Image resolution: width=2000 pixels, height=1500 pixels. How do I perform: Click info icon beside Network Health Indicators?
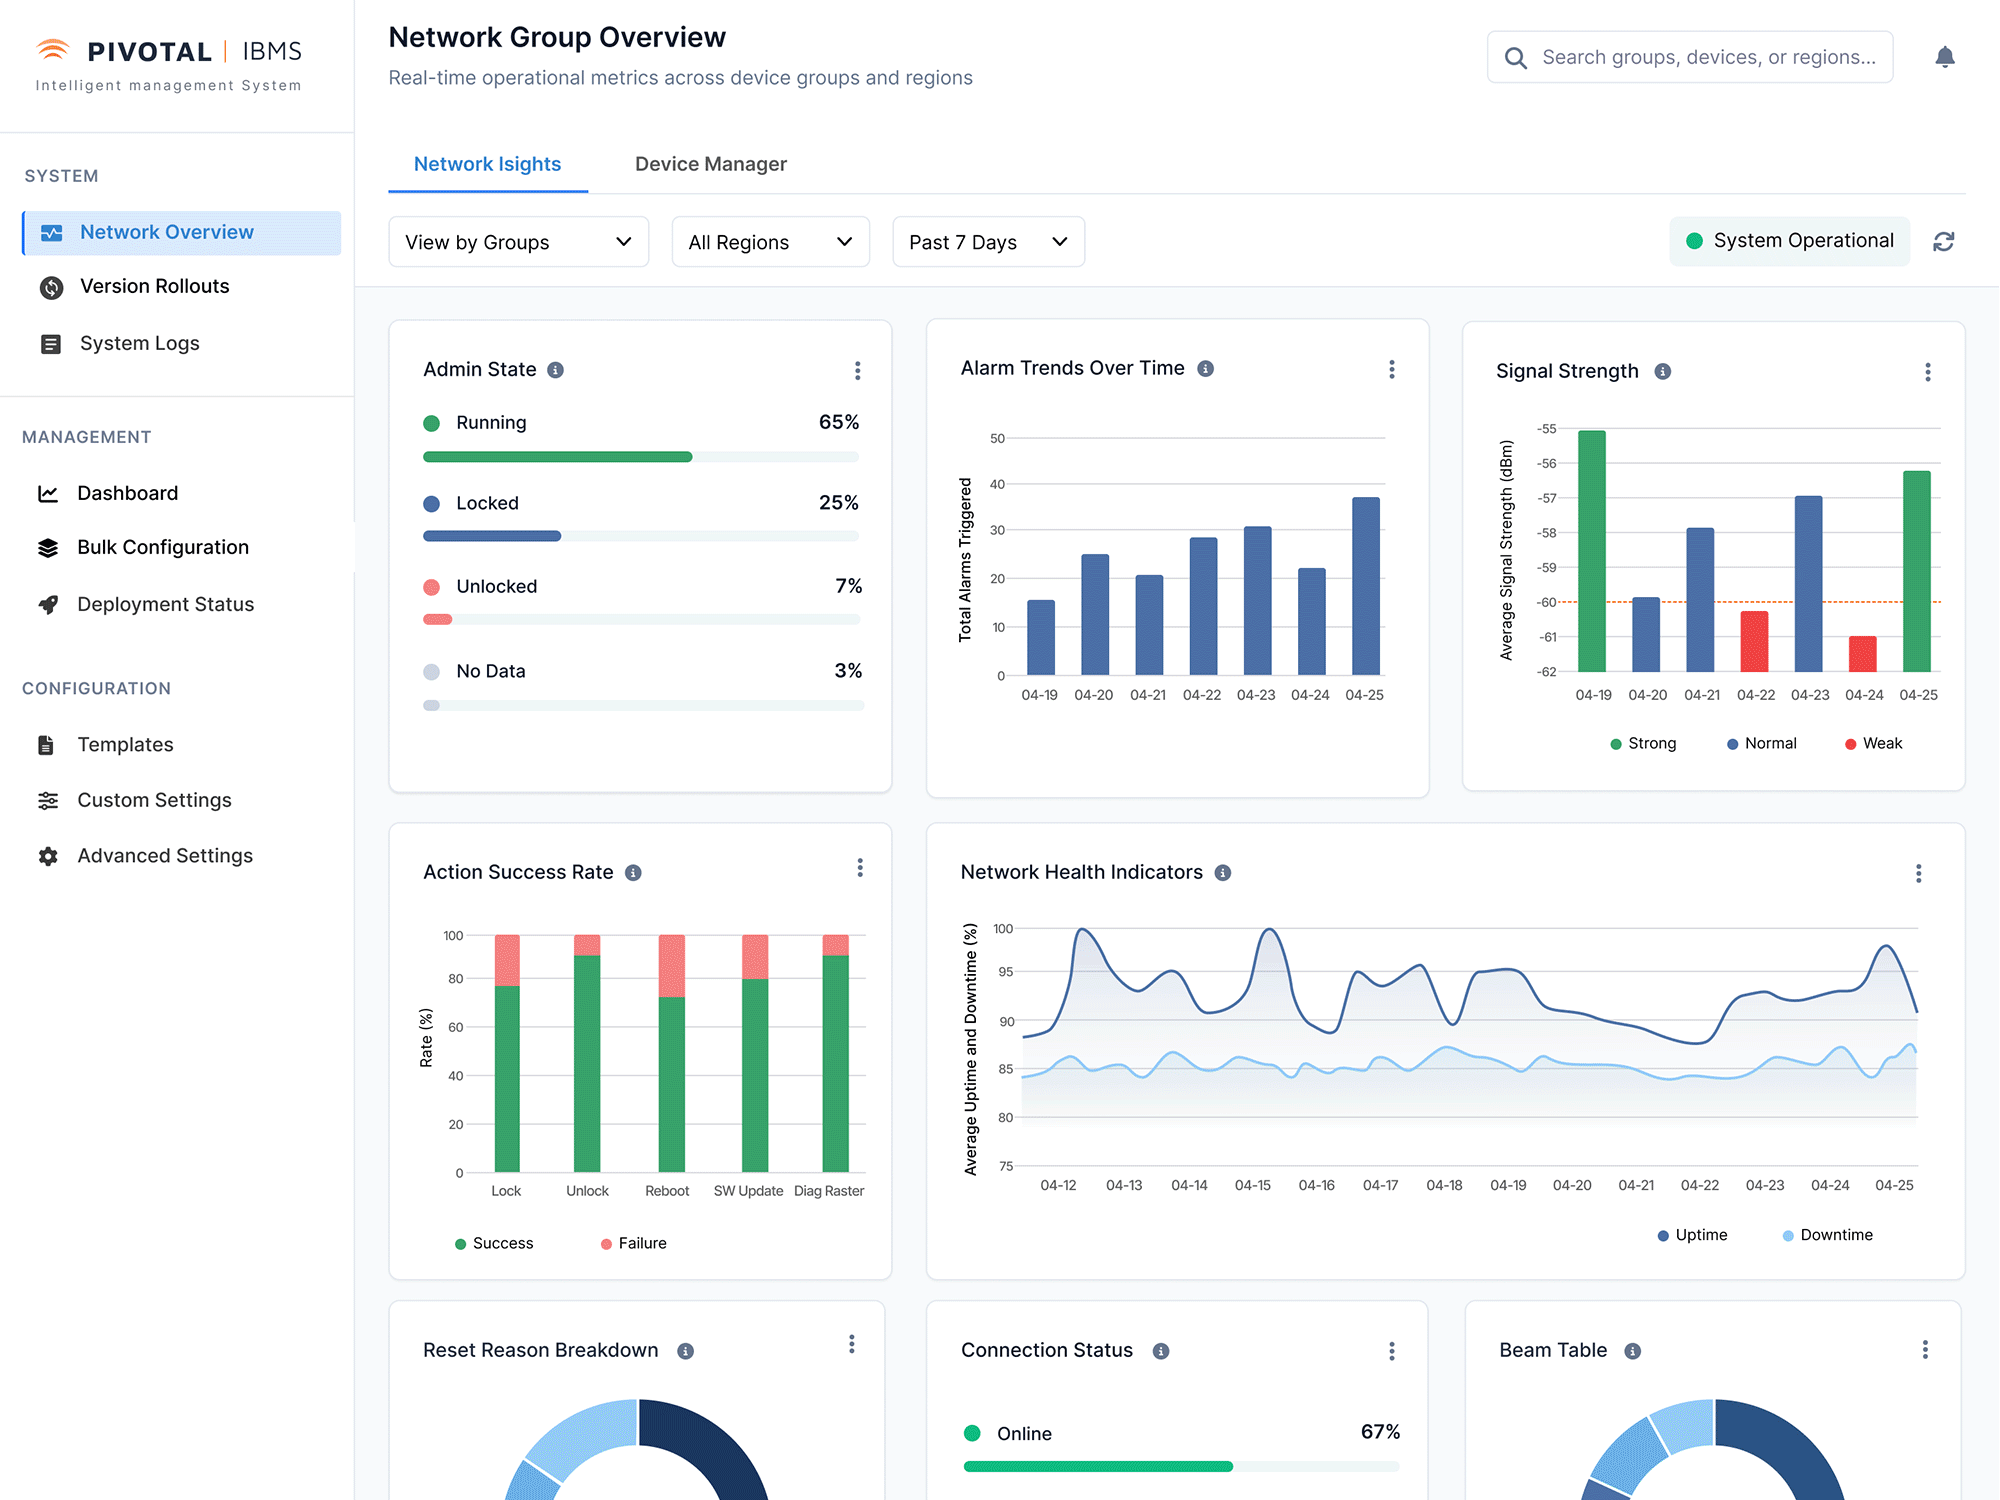click(x=1222, y=873)
